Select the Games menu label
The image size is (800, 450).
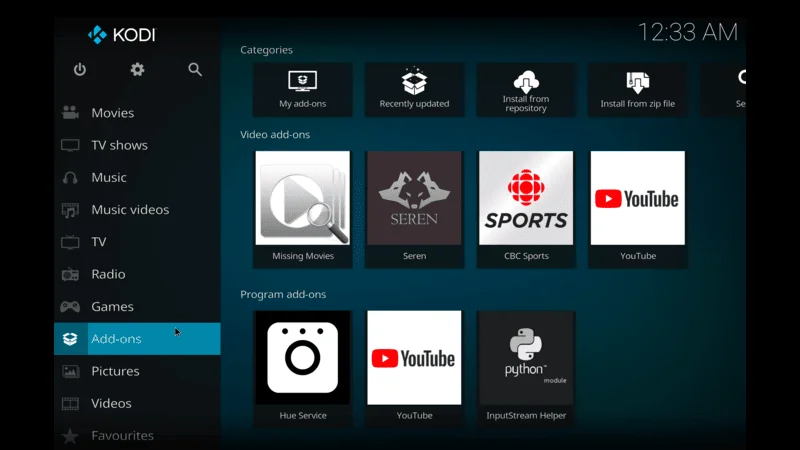click(x=112, y=307)
